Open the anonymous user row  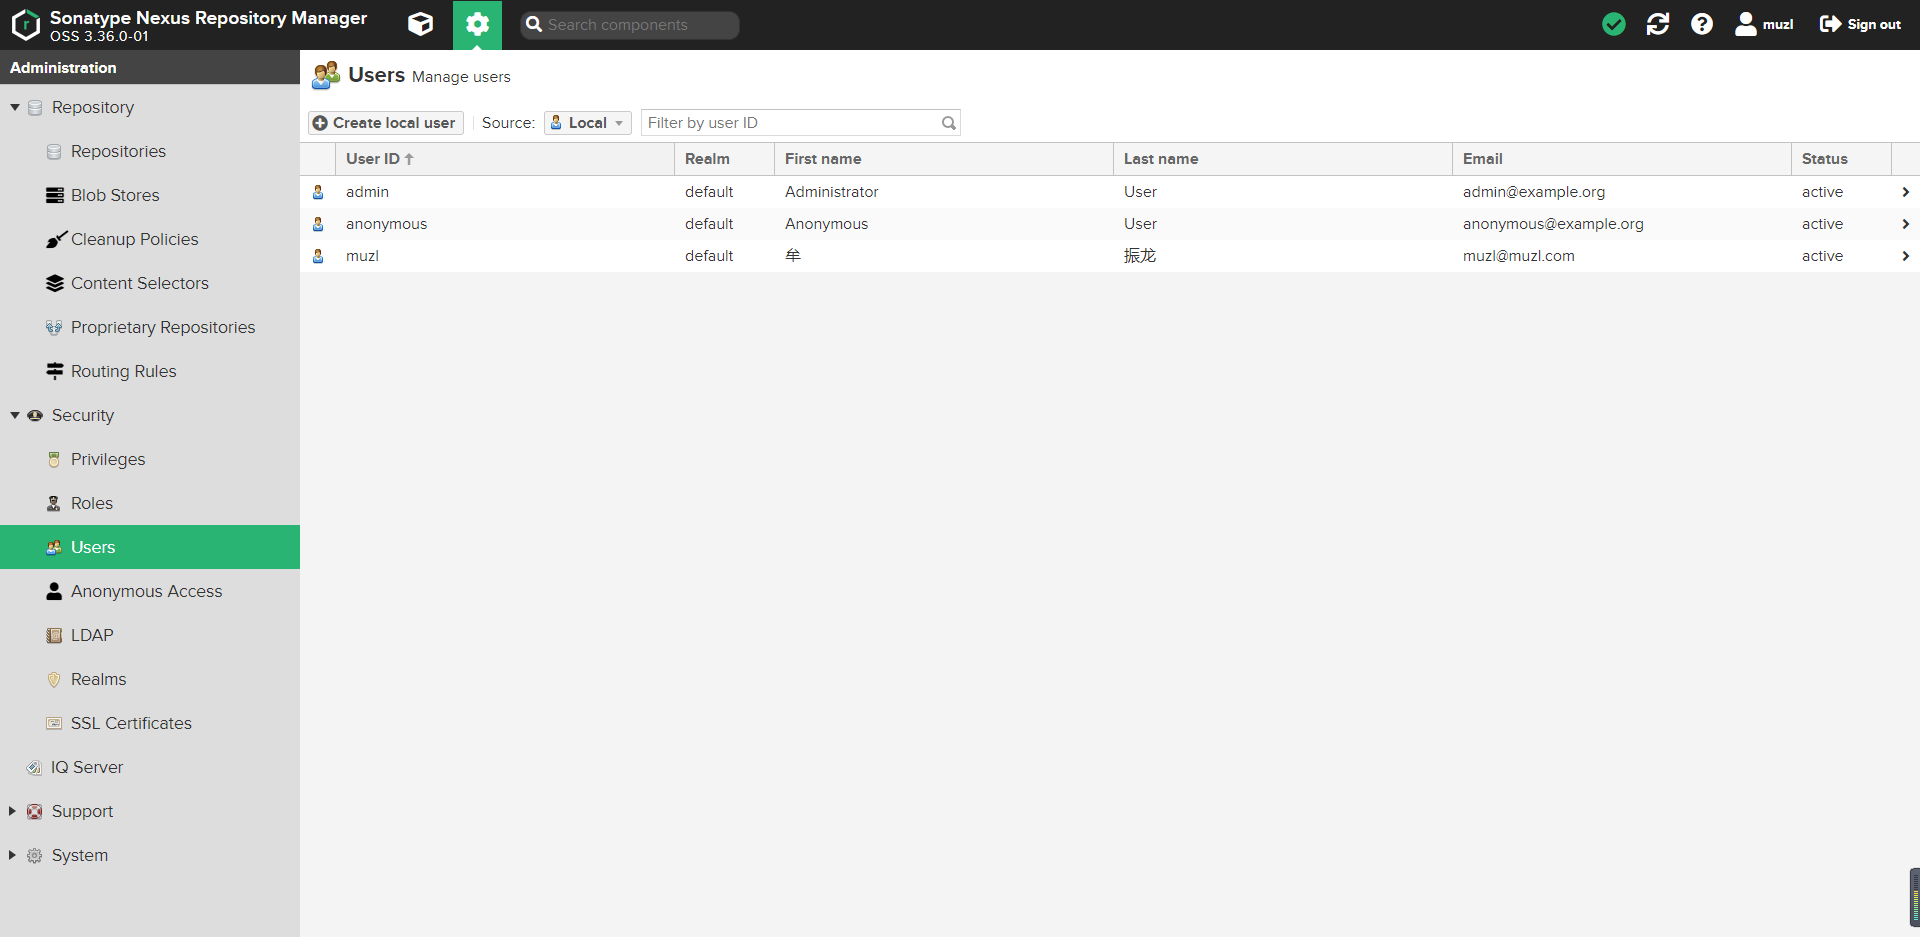pyautogui.click(x=1110, y=224)
